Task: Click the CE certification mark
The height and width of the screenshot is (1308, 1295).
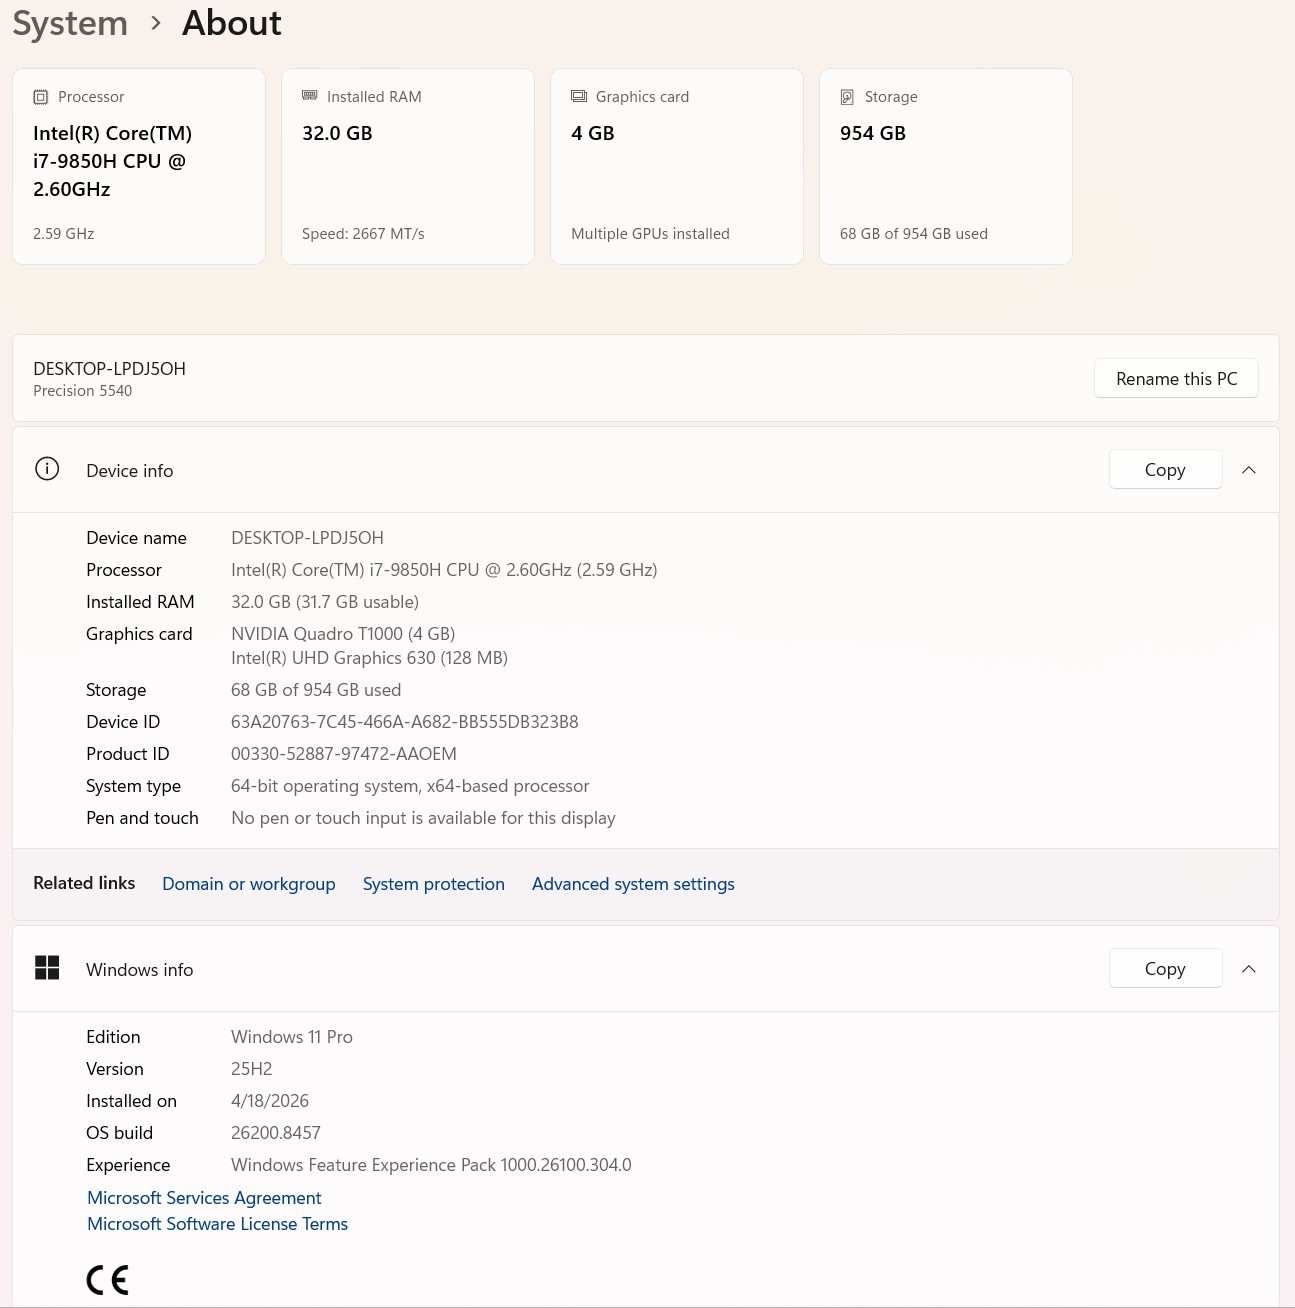Action: click(108, 1280)
